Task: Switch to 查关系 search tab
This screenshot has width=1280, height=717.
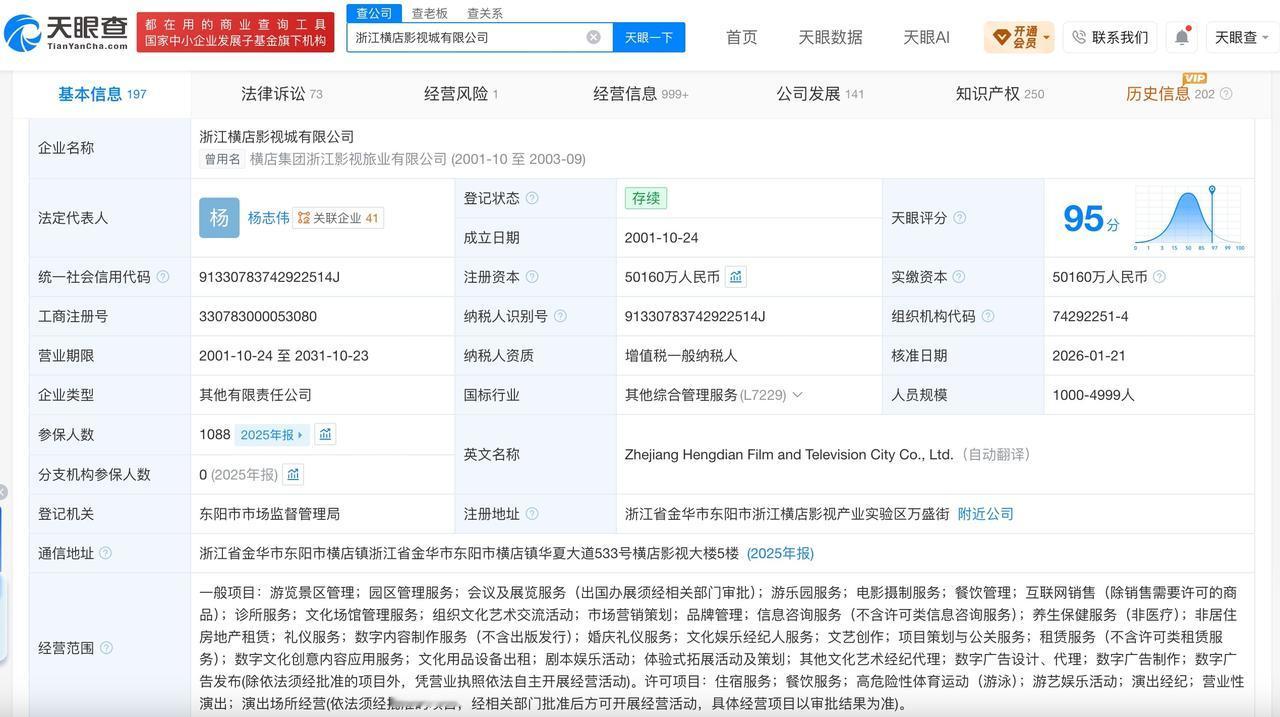Action: point(485,13)
